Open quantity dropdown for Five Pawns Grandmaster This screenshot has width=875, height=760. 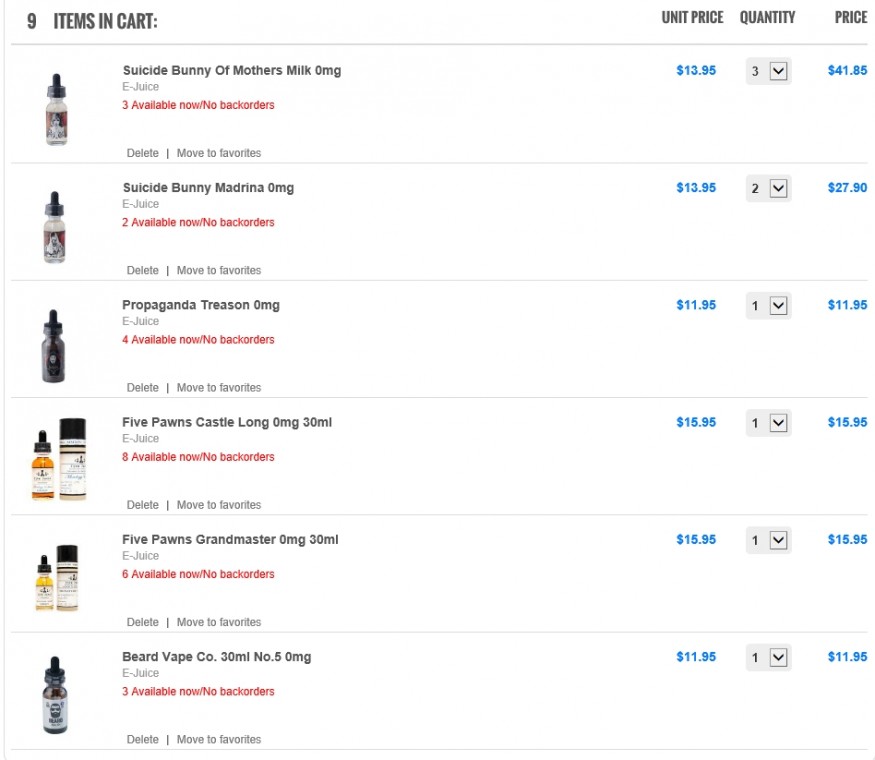click(x=768, y=540)
